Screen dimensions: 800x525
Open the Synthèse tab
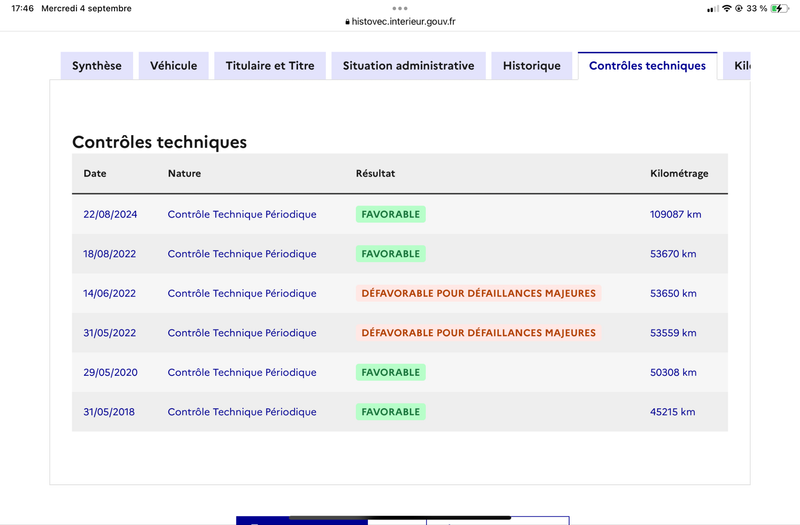[97, 66]
